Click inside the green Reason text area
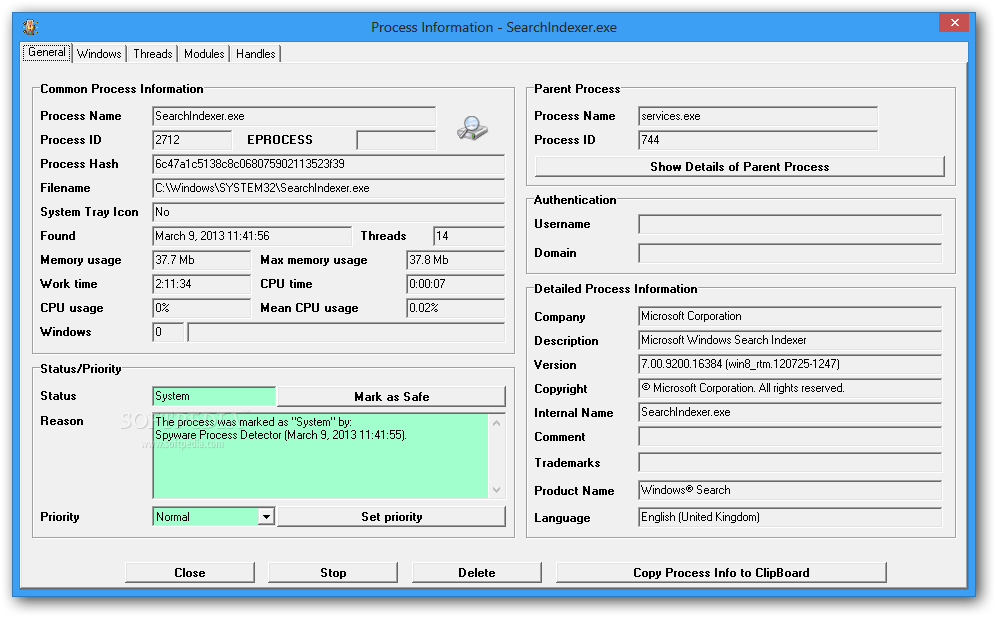The image size is (996, 617). [x=321, y=456]
